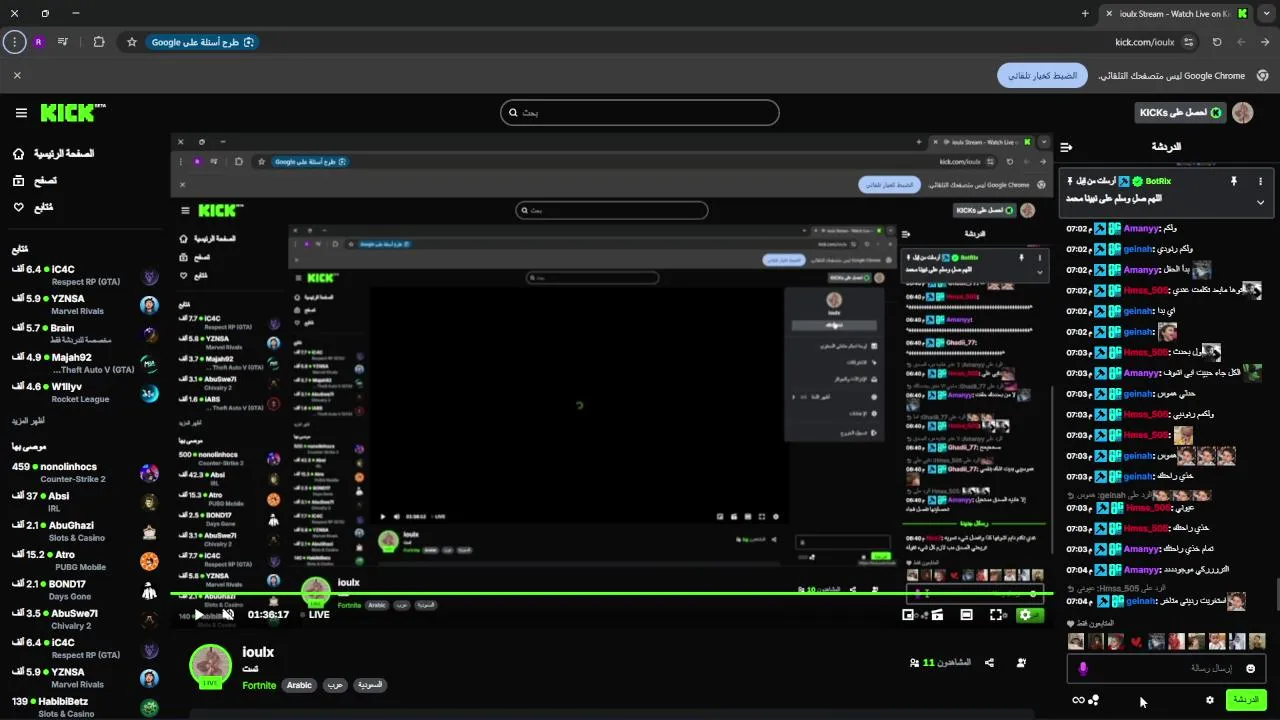This screenshot has width=1280, height=720.
Task: Collapse the chat panel with the arrow icon
Action: coord(1066,147)
